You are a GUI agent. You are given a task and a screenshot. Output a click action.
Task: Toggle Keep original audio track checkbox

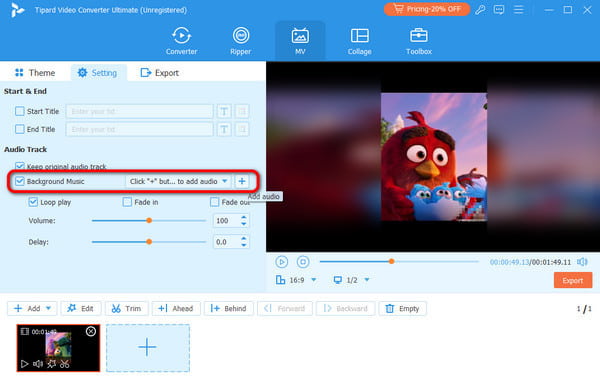click(20, 166)
